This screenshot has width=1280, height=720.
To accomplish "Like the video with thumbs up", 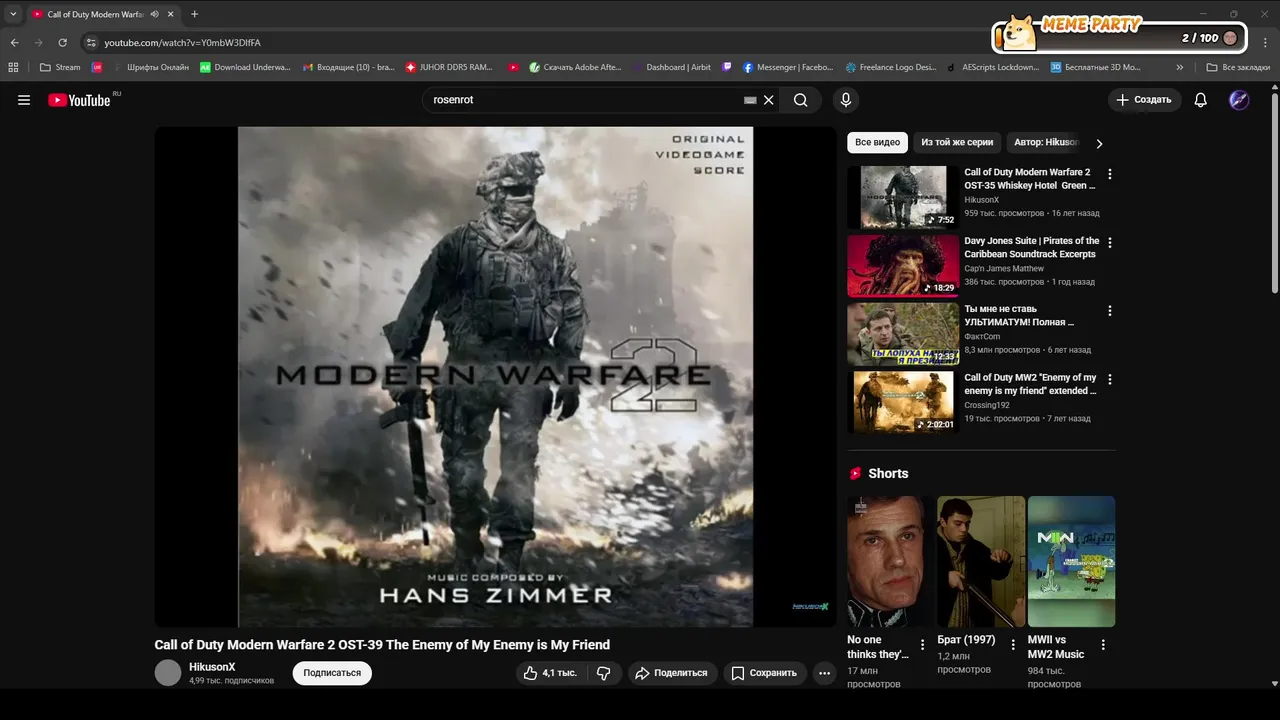I will [x=551, y=673].
